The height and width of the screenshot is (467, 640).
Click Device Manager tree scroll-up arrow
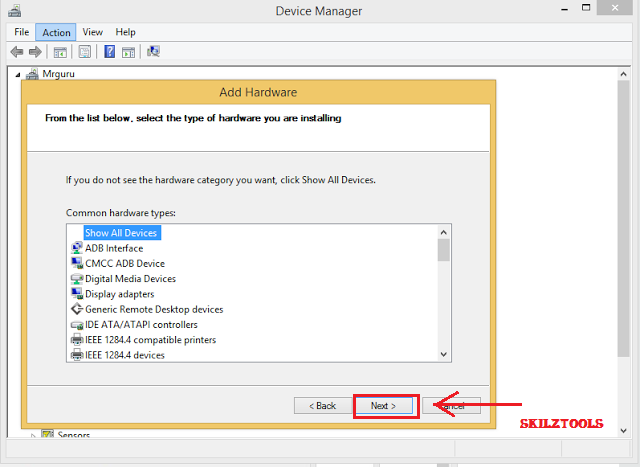click(x=623, y=74)
